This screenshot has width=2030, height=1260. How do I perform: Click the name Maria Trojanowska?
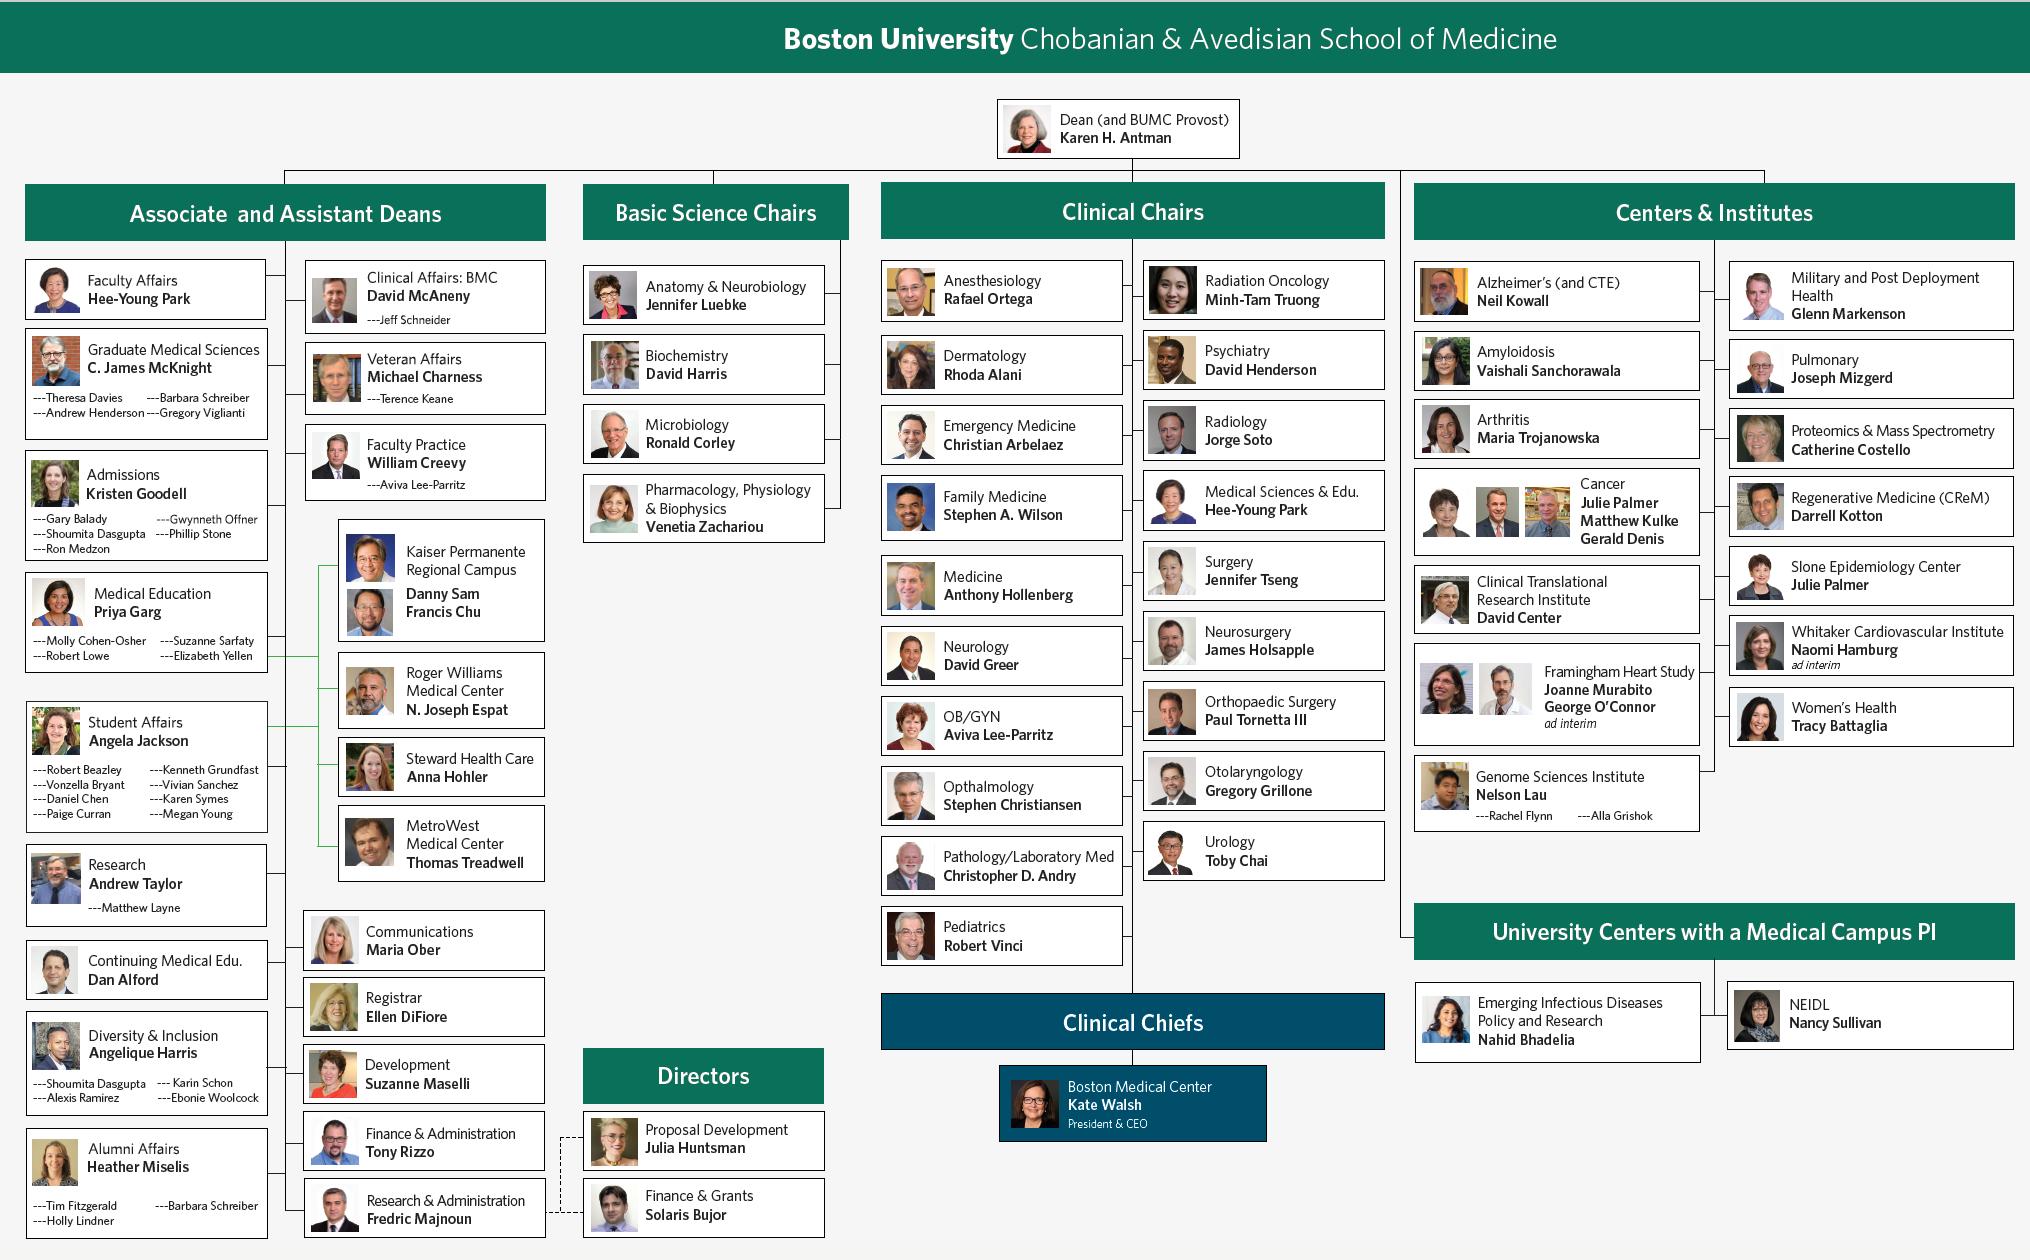tap(1538, 438)
